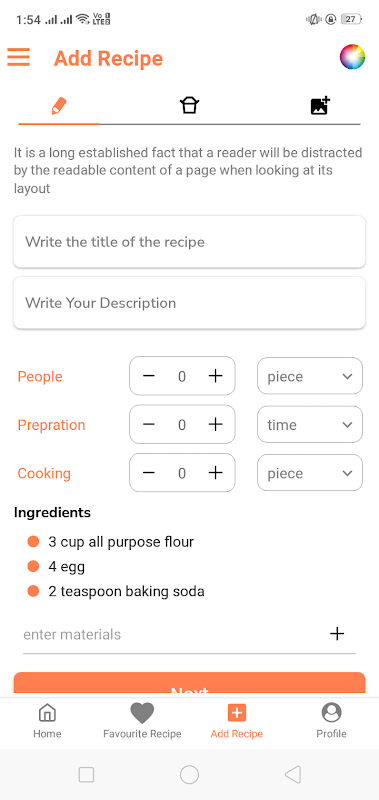379x800 pixels.
Task: Decrease People count with minus
Action: [x=148, y=377]
